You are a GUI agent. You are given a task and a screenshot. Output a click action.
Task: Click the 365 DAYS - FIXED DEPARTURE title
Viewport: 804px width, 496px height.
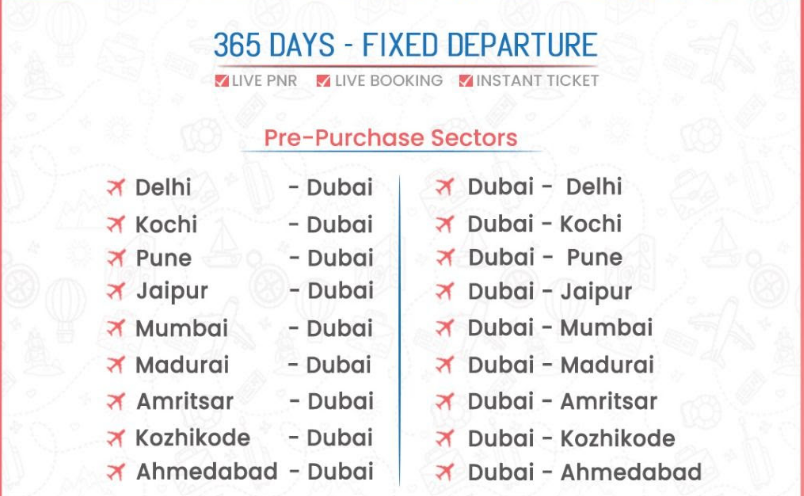pos(406,45)
